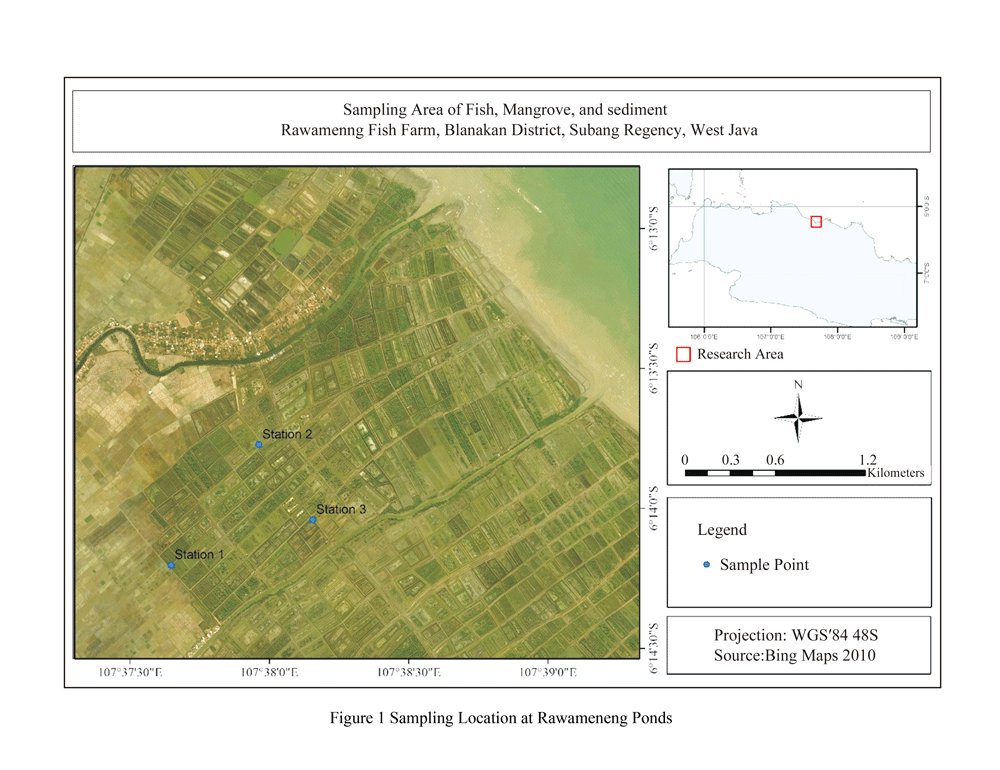Viewport: 1000px width, 770px height.
Task: Select the "Station 2" map label
Action: (x=288, y=434)
